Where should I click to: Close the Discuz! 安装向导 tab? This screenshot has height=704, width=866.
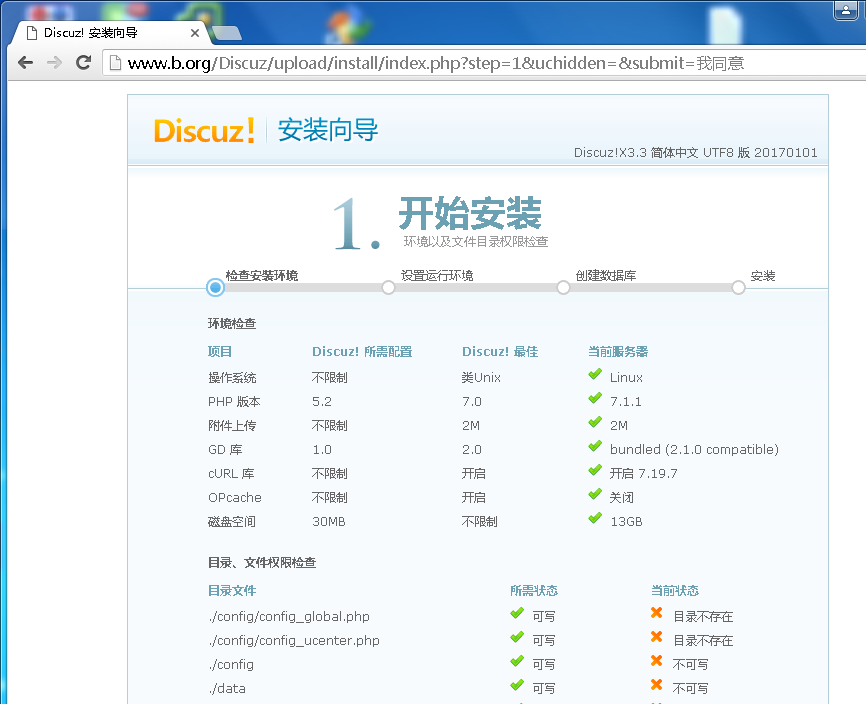pyautogui.click(x=194, y=33)
